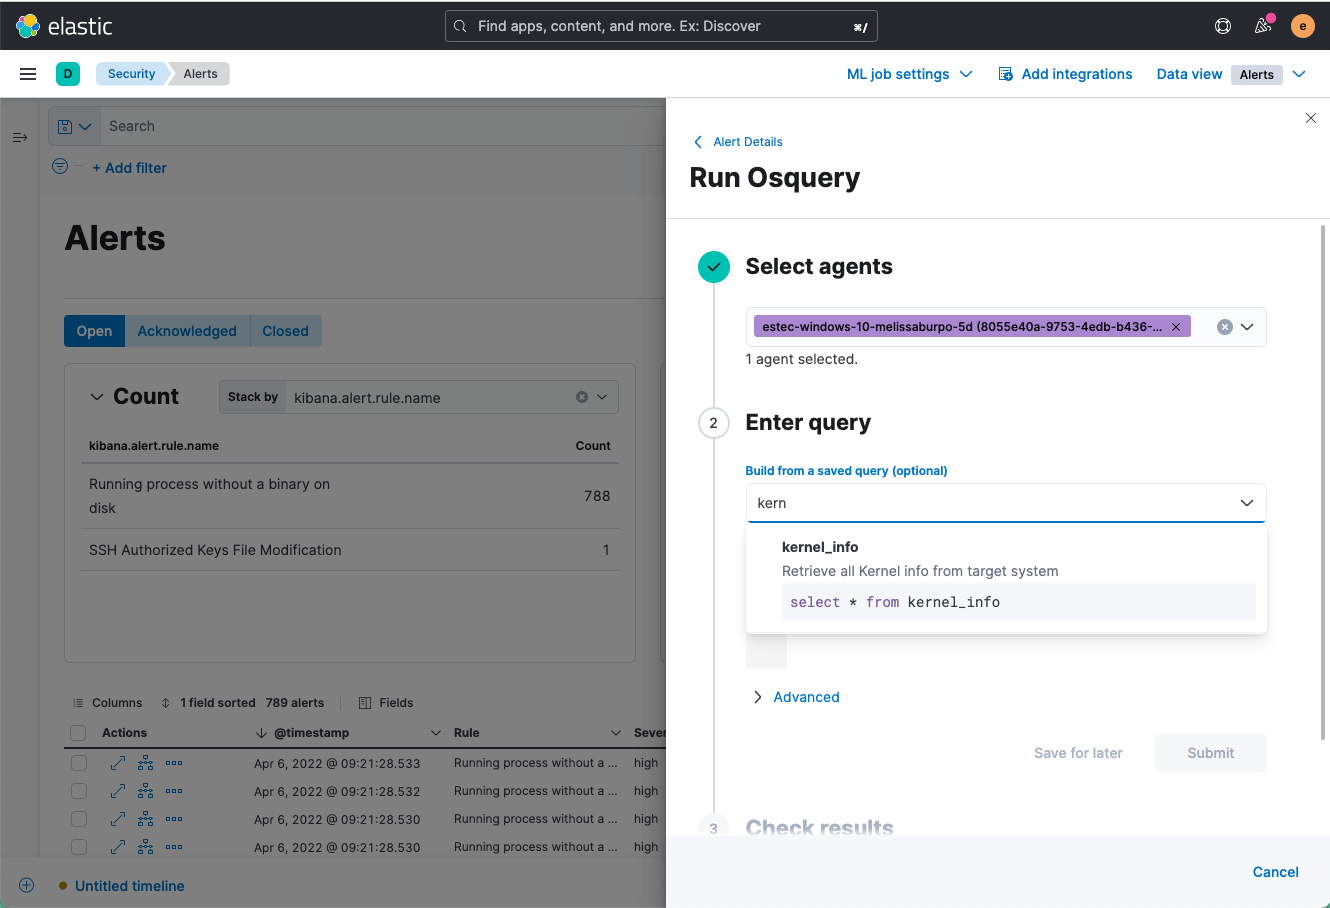Analyze event for 09:21:28.532 alert

[146, 791]
